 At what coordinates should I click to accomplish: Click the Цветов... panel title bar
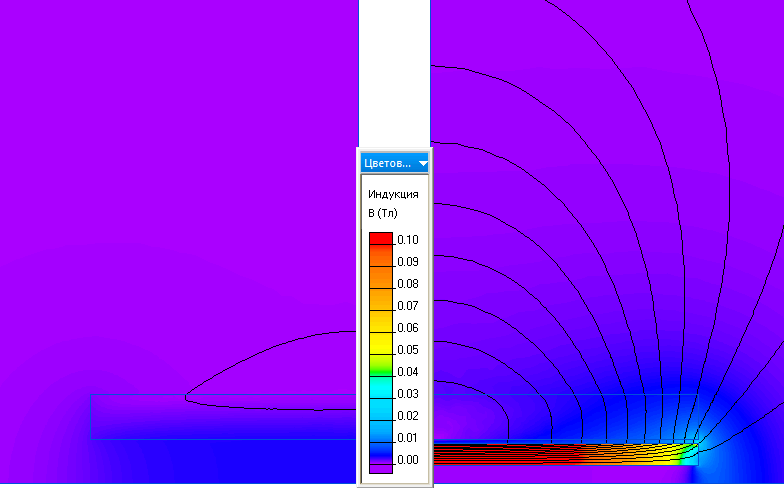tap(388, 163)
